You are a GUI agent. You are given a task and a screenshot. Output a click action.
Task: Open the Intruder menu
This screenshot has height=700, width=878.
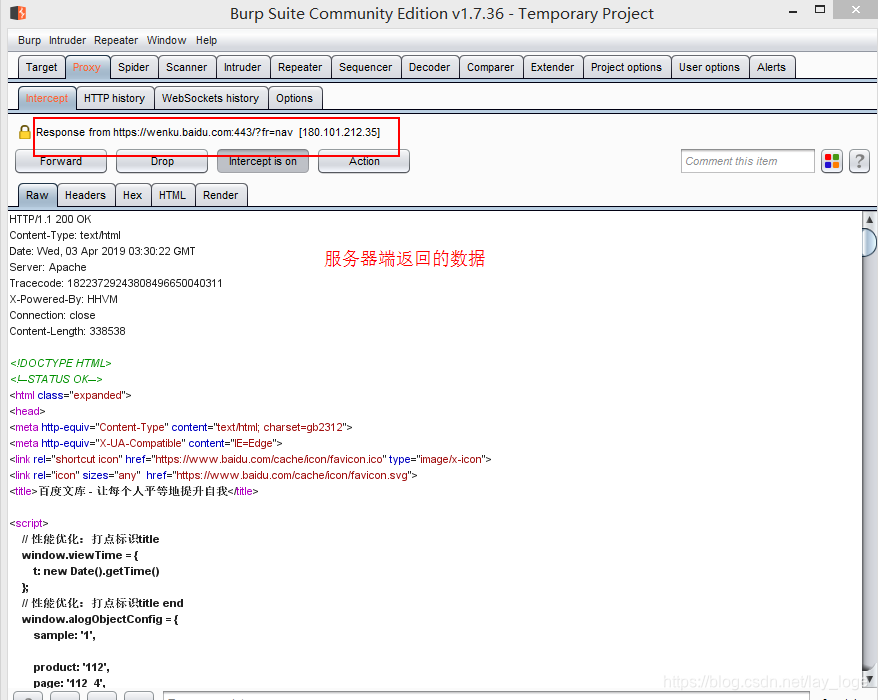coord(67,40)
